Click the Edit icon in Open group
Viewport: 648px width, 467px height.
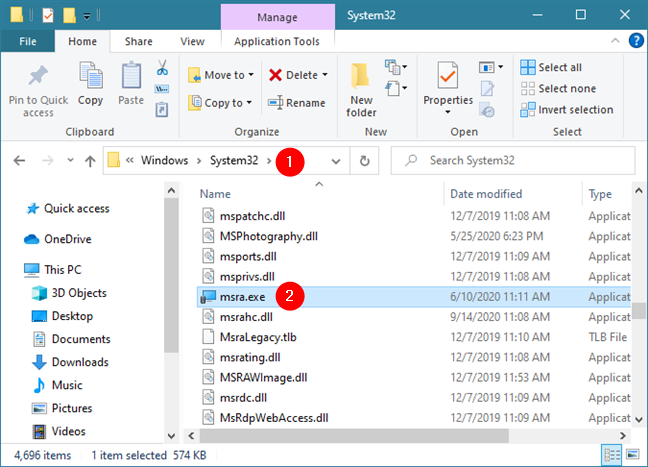(x=487, y=88)
